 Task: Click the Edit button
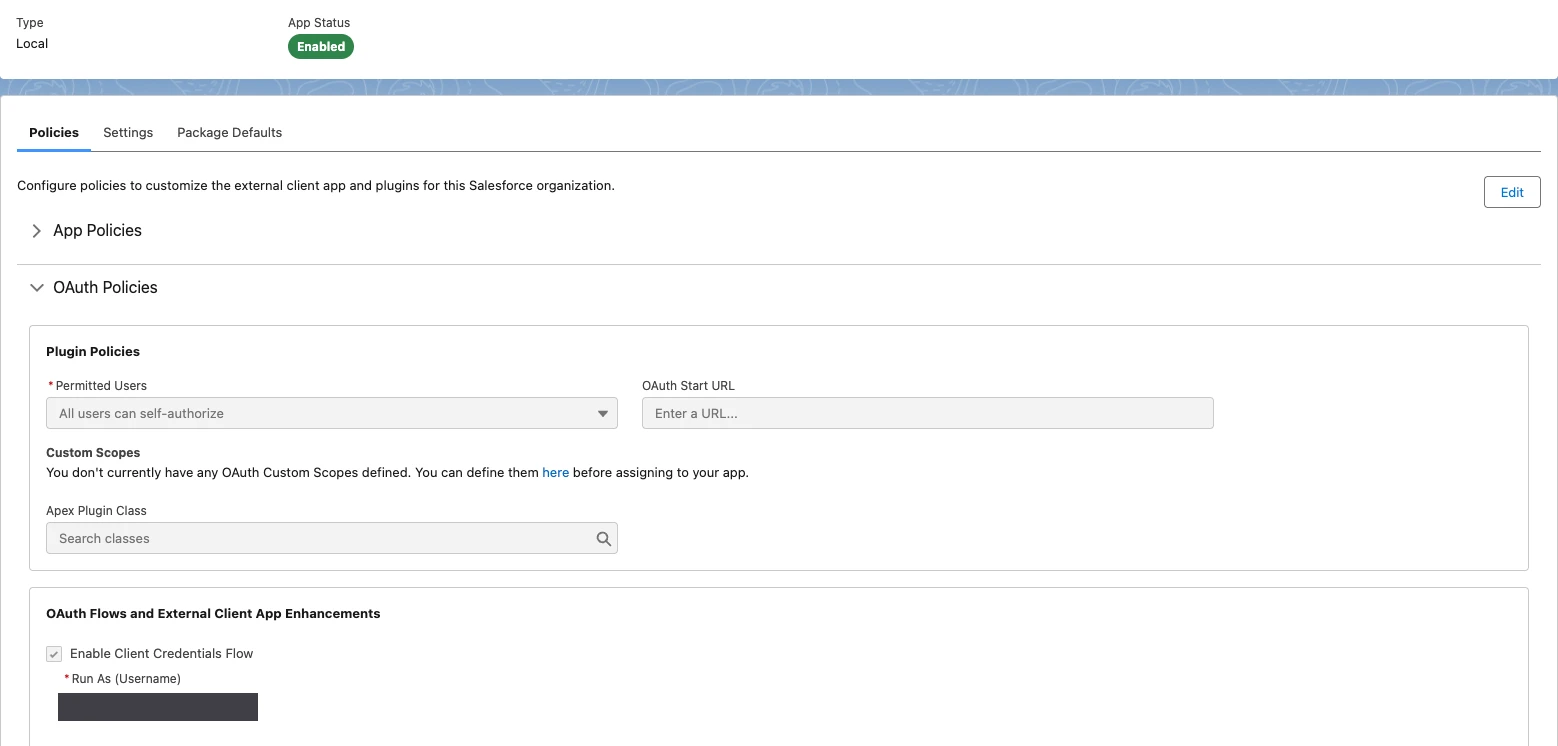pos(1512,192)
